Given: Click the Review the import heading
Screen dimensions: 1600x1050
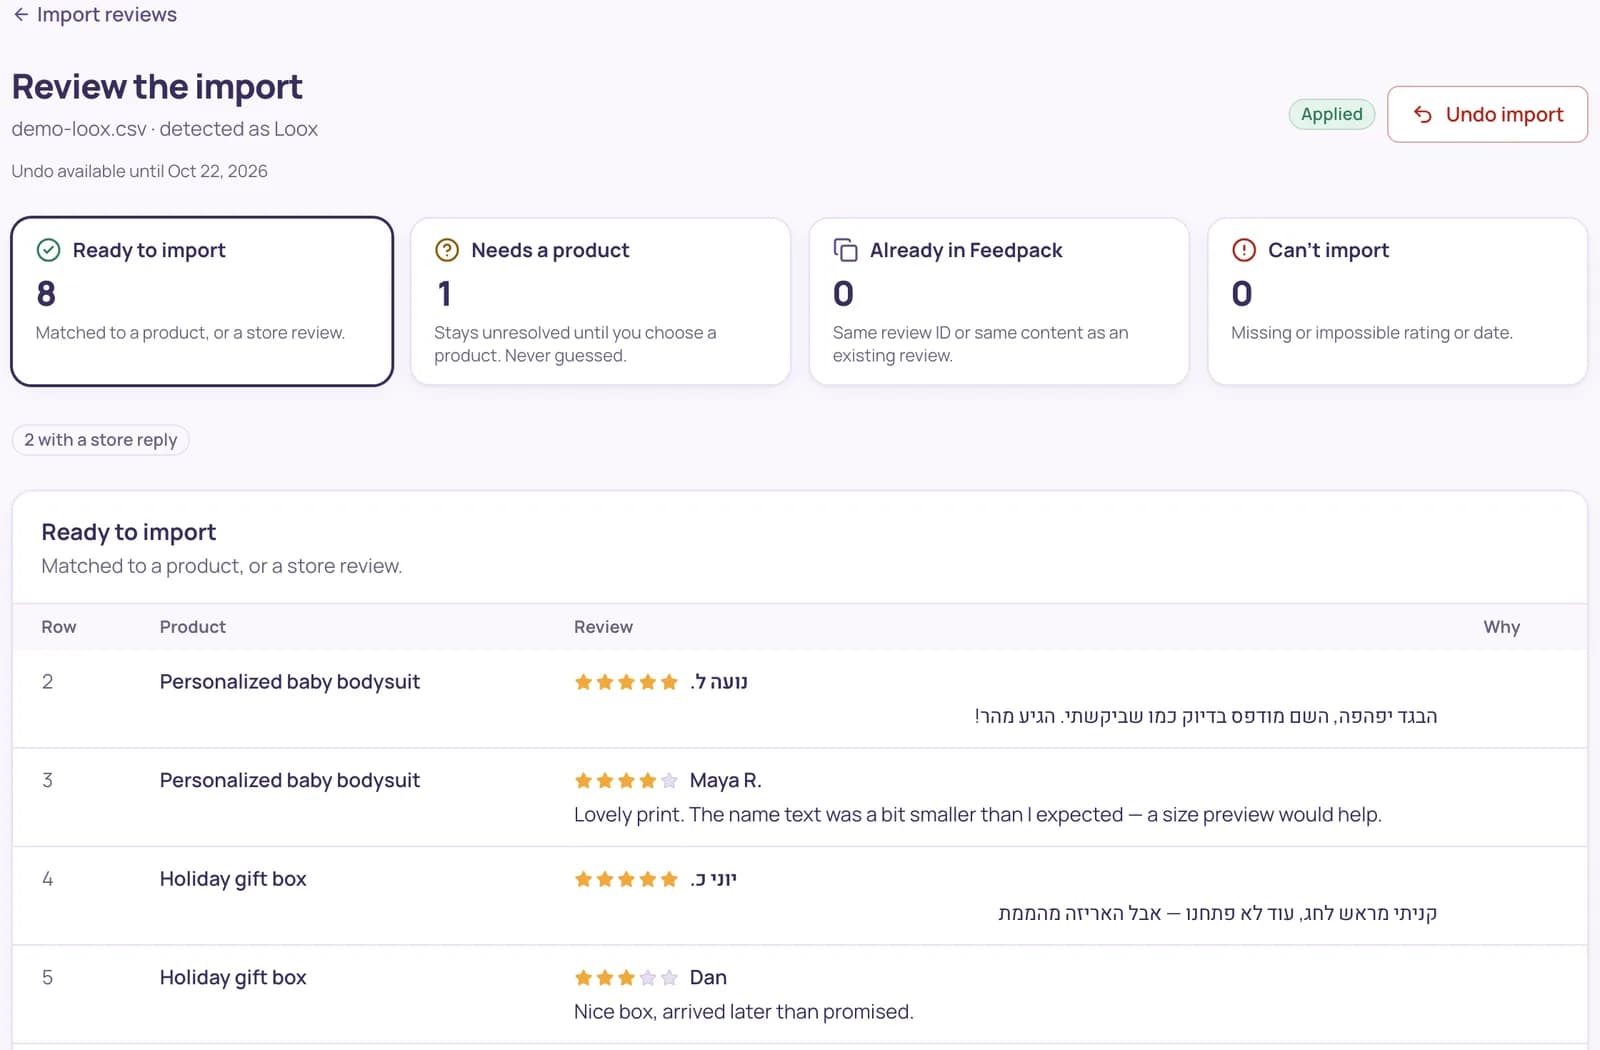Looking at the screenshot, I should pos(157,87).
